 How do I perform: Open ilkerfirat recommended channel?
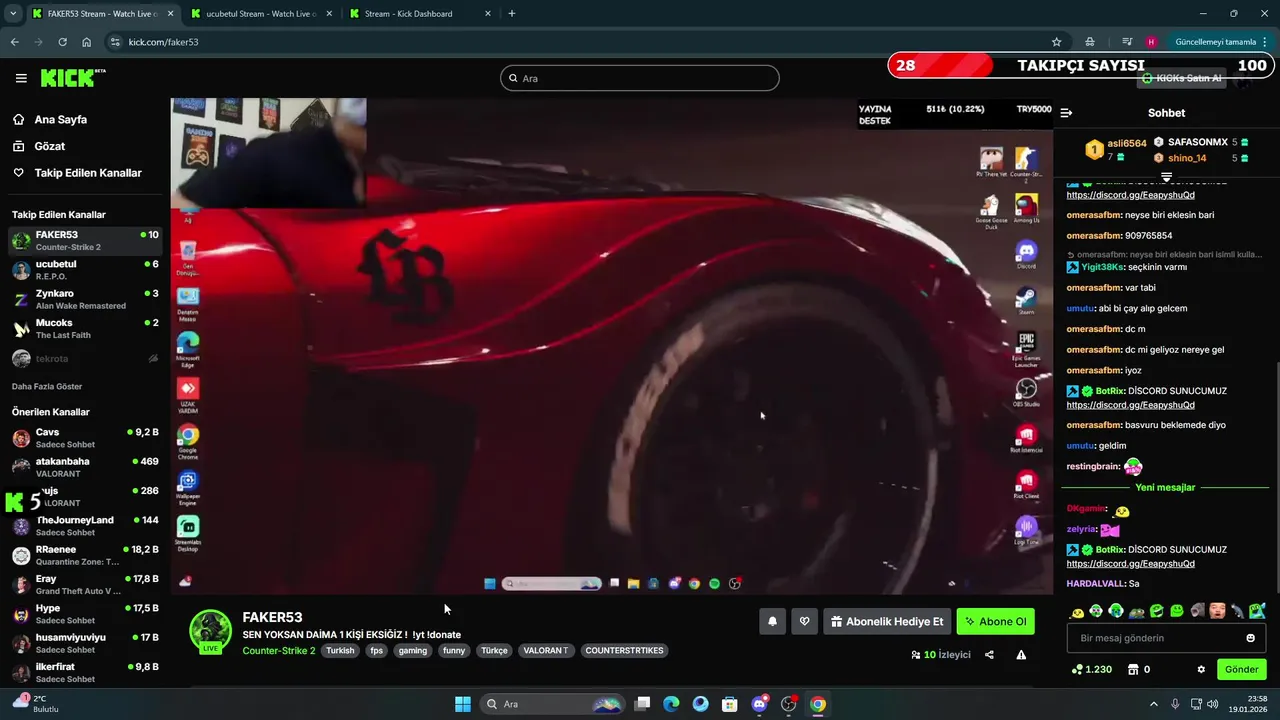85,672
